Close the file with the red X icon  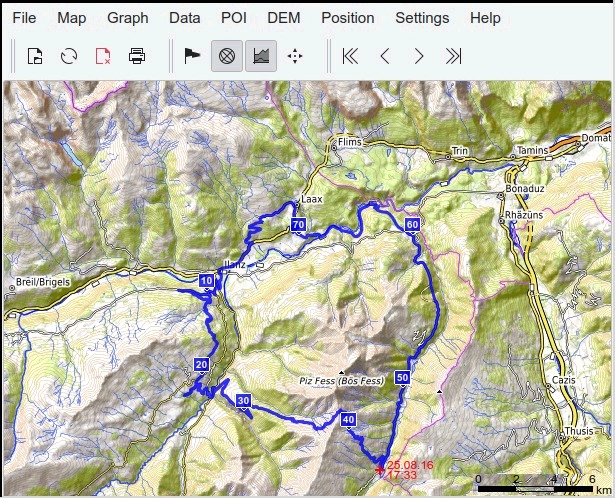point(103,56)
